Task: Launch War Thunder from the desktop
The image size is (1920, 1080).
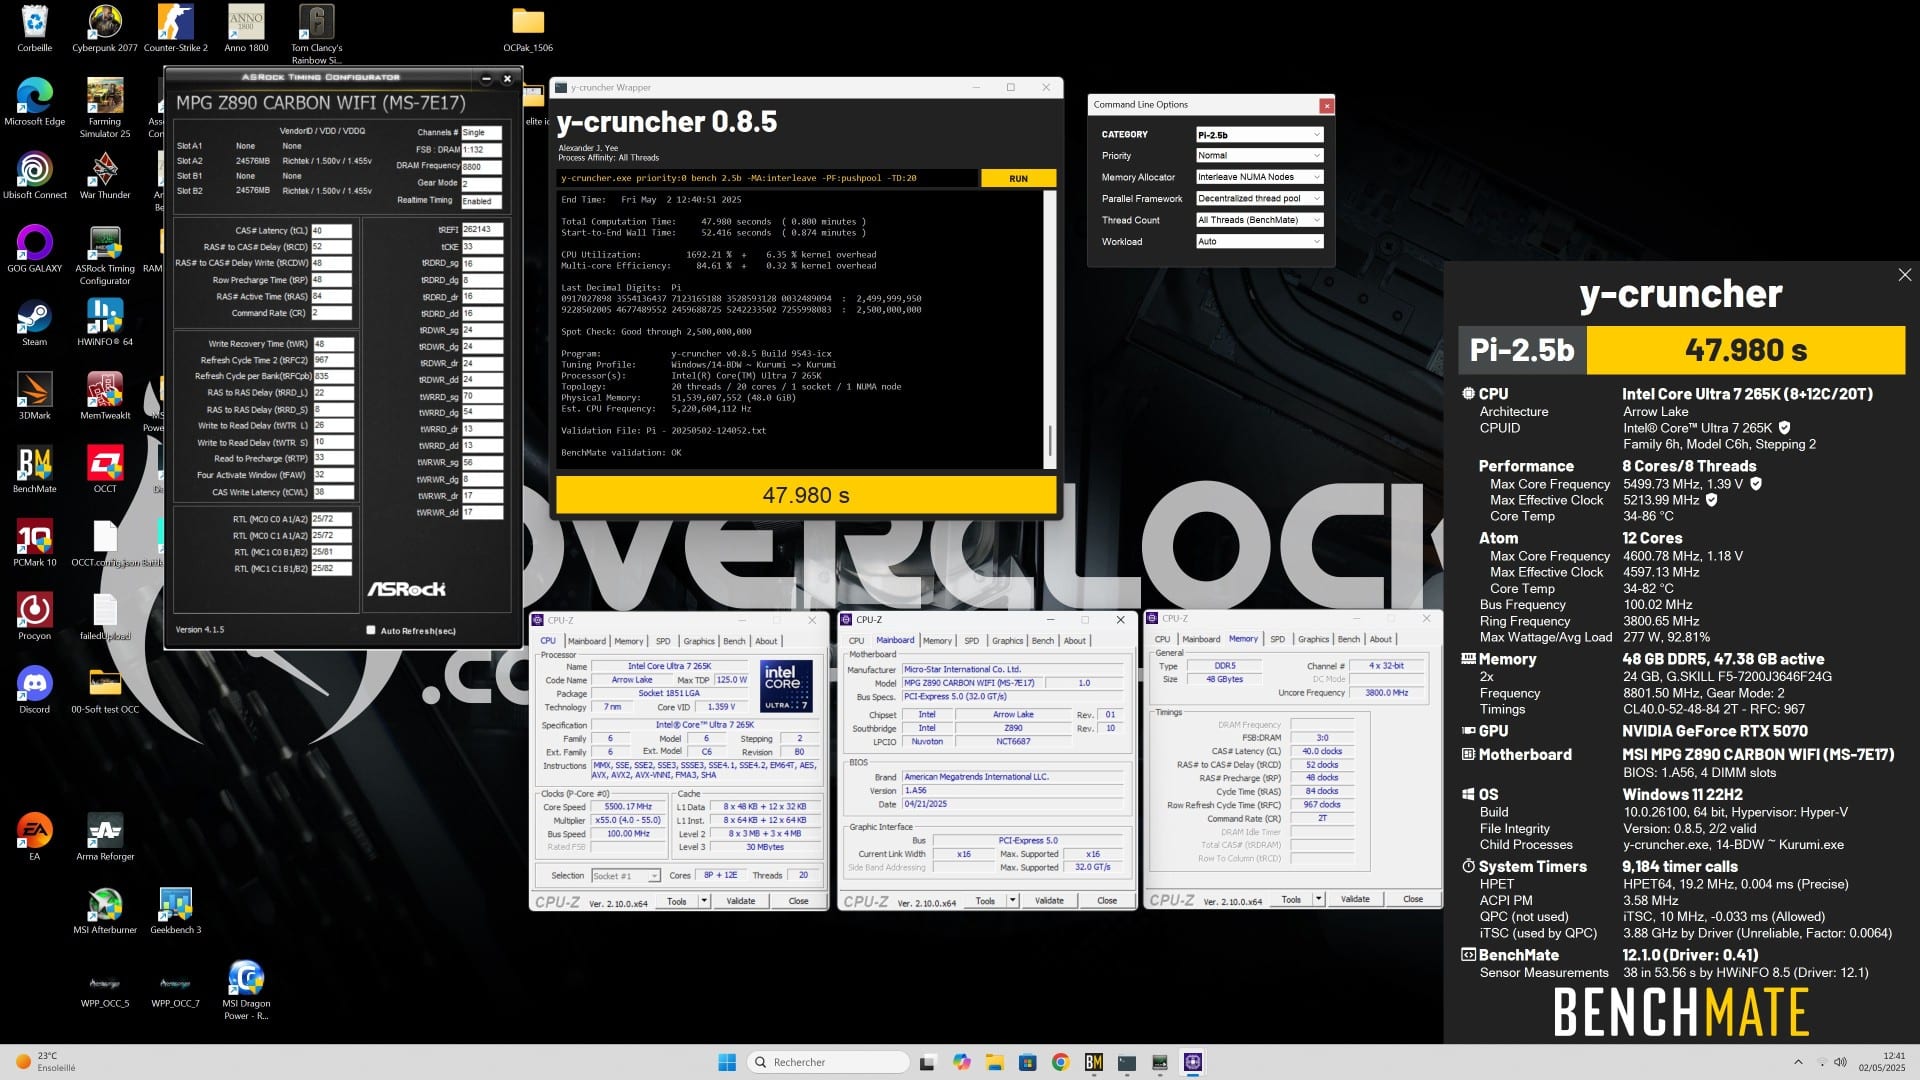Action: (x=105, y=175)
